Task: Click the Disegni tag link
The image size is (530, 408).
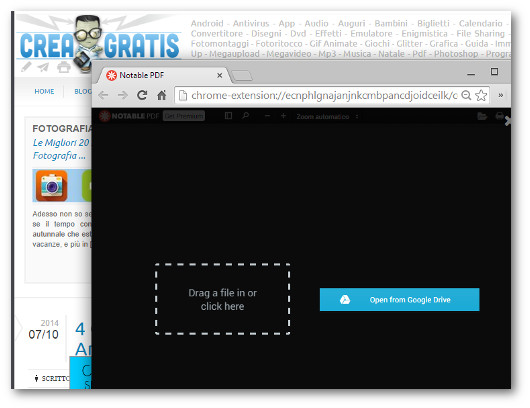Action: [x=266, y=34]
